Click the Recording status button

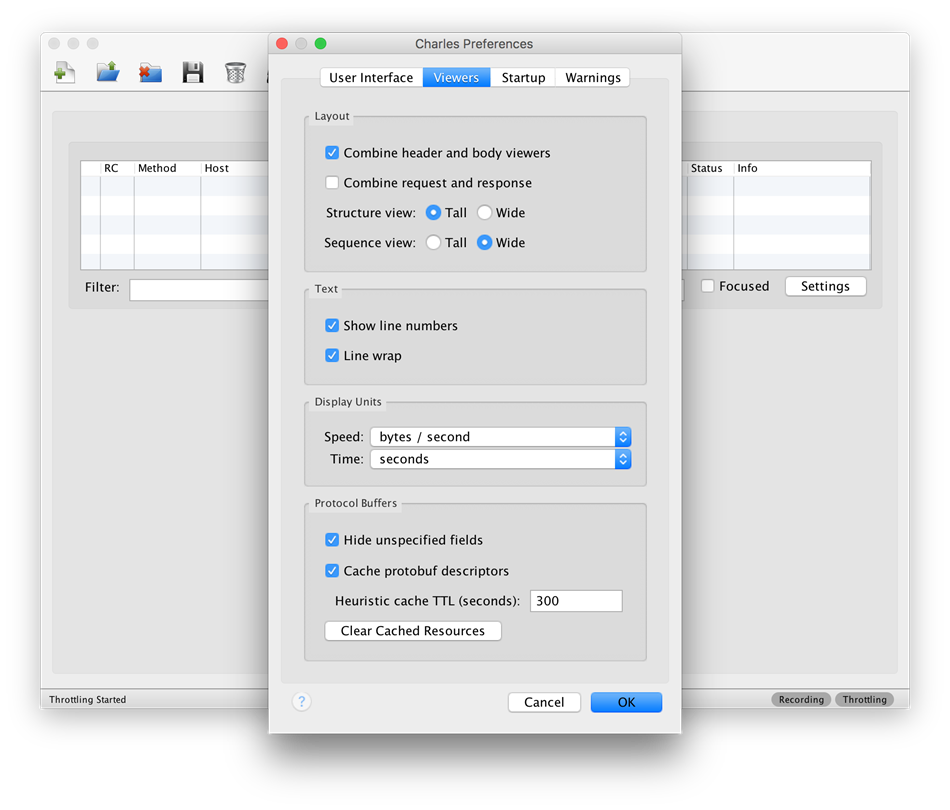tap(801, 700)
